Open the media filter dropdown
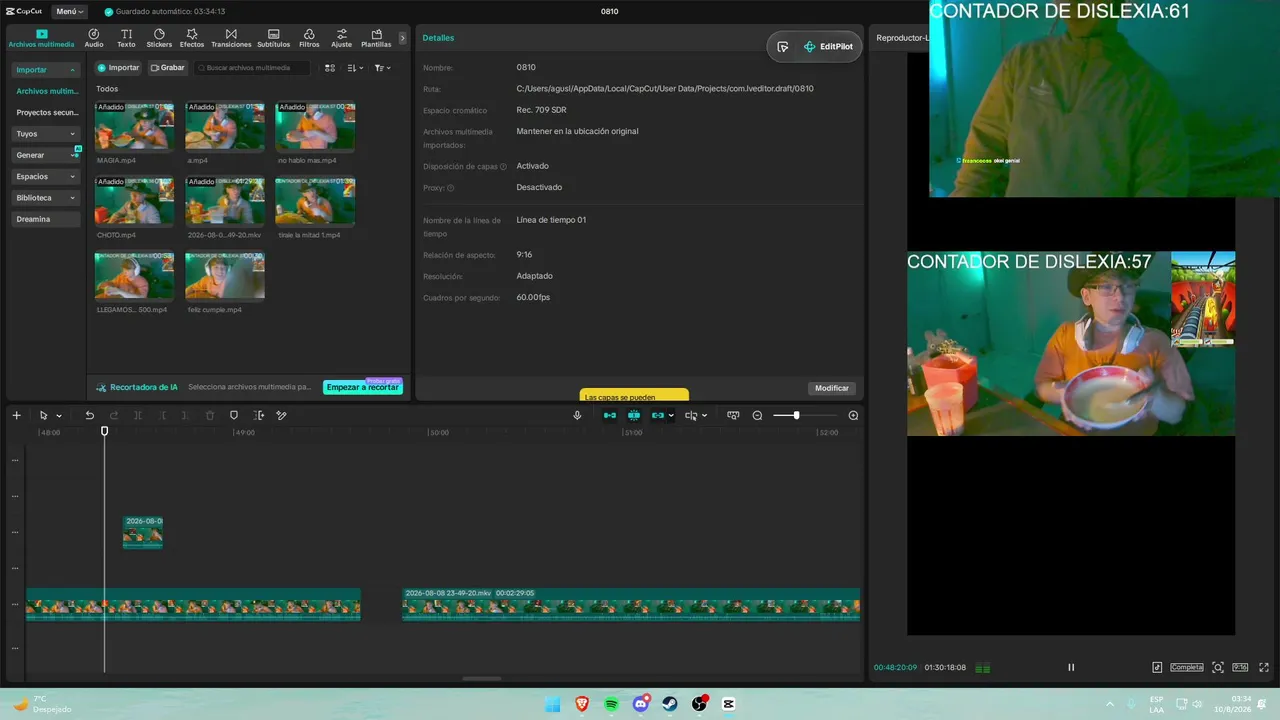Image resolution: width=1280 pixels, height=720 pixels. point(382,68)
